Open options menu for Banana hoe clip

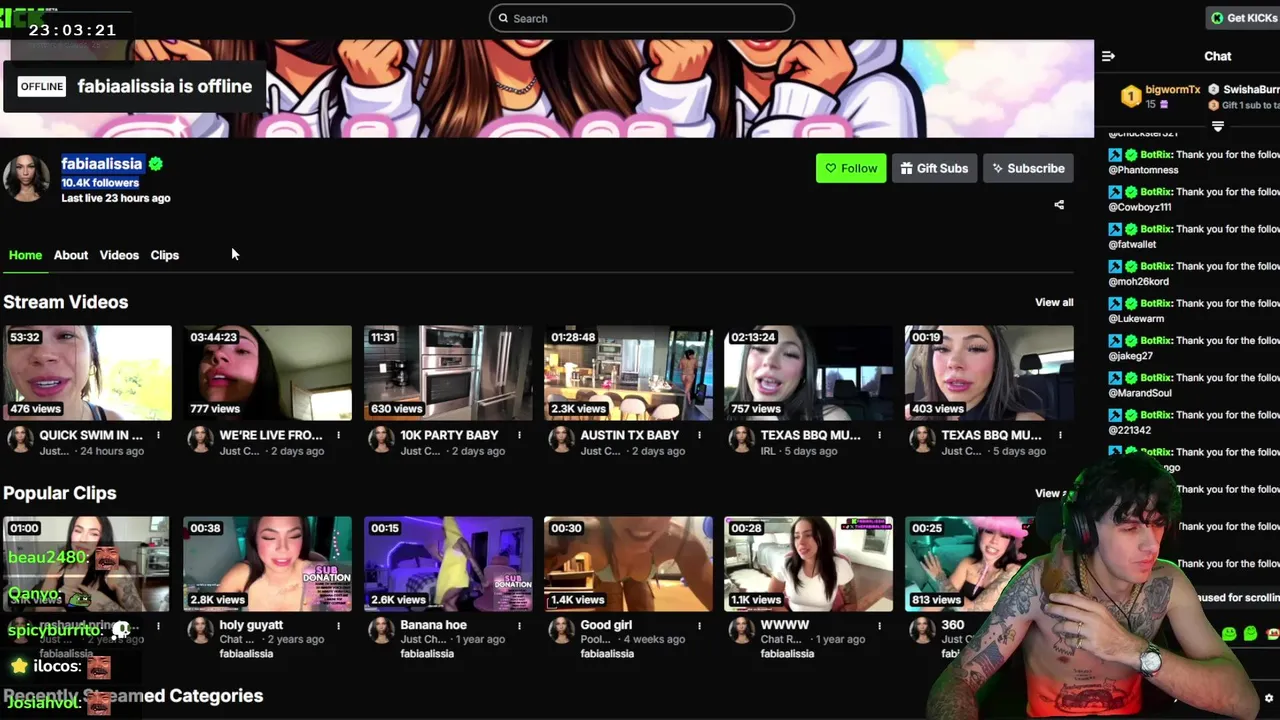tap(519, 626)
